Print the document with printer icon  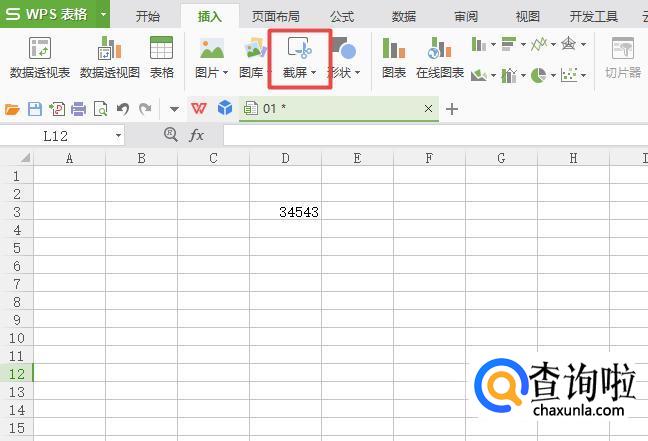coord(79,109)
